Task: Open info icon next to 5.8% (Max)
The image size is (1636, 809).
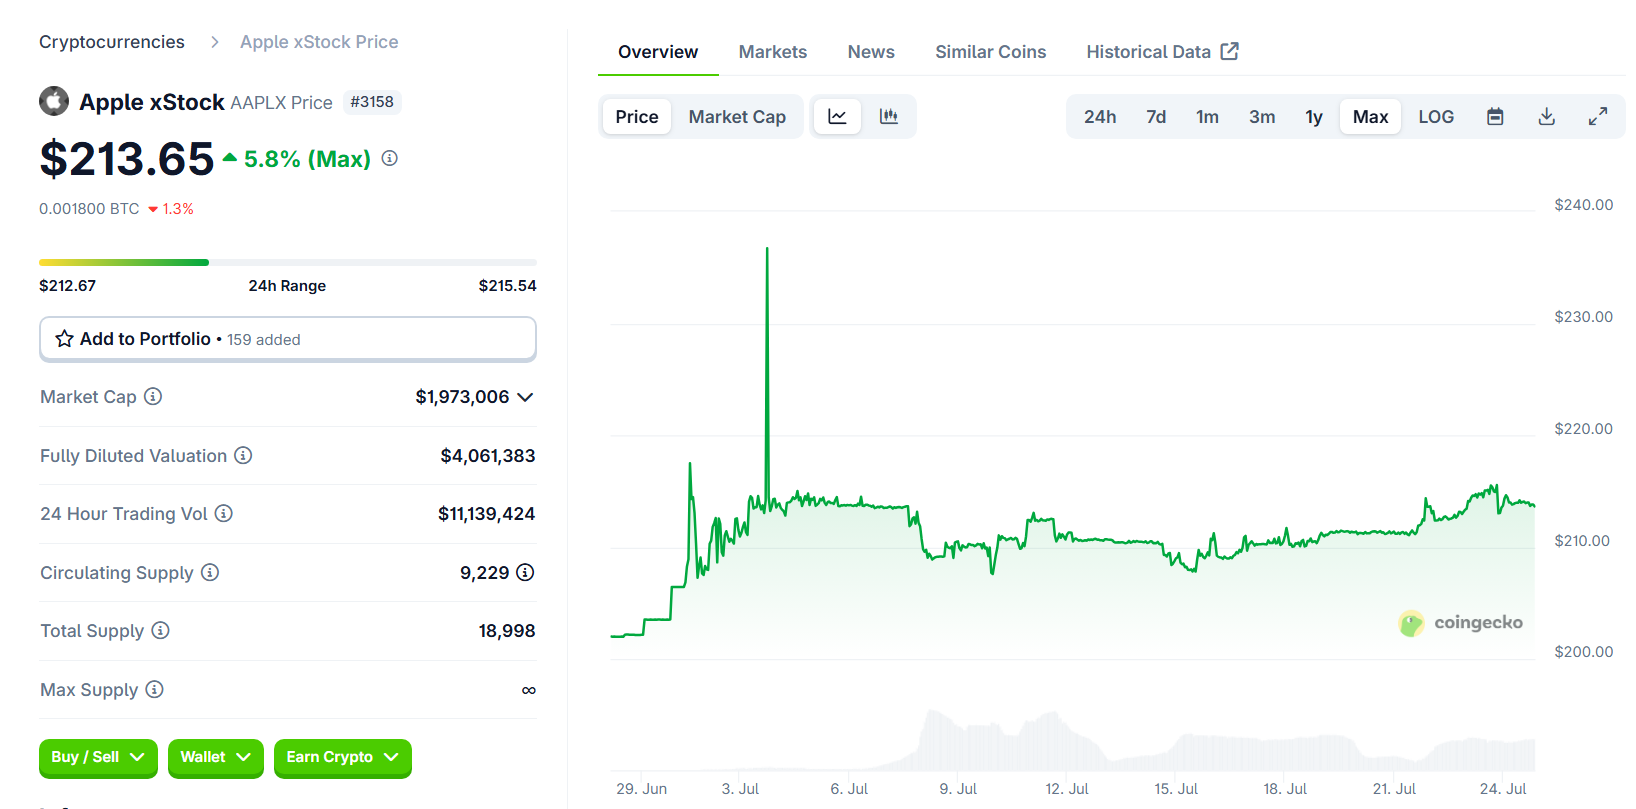Action: [x=390, y=158]
